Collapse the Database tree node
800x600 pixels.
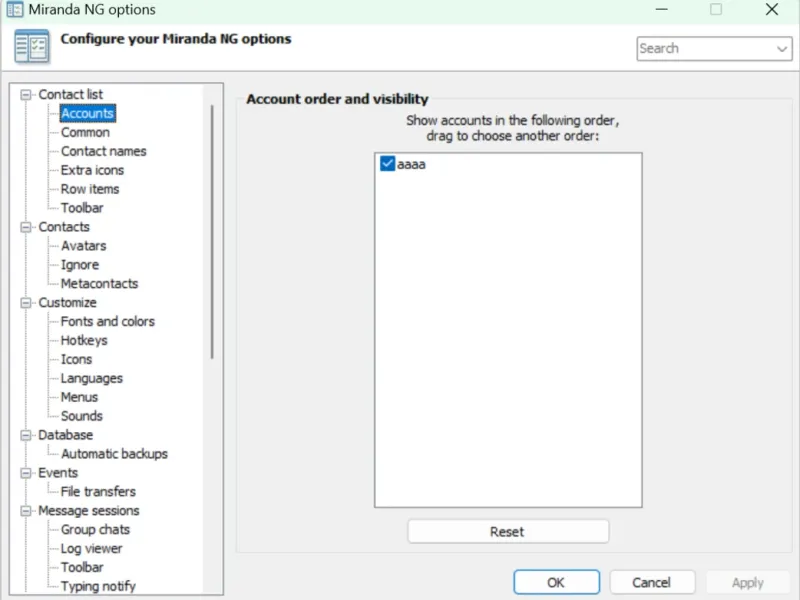coord(26,435)
